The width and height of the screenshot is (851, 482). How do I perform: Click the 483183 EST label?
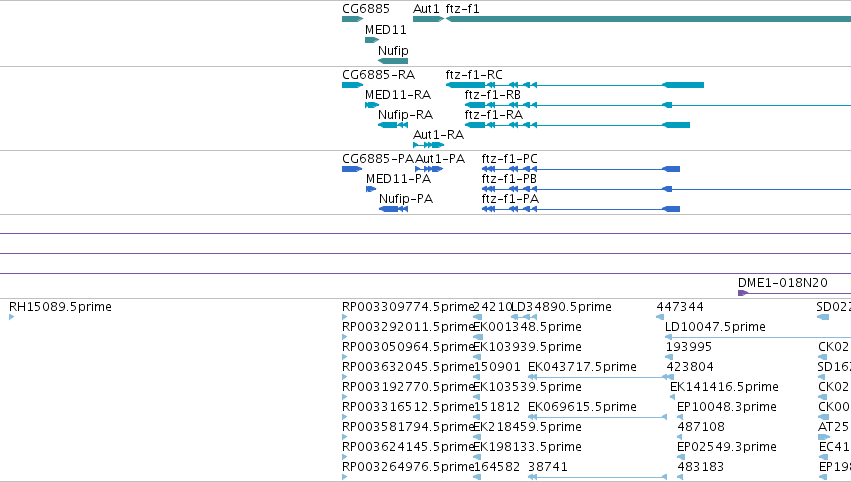[x=700, y=467]
